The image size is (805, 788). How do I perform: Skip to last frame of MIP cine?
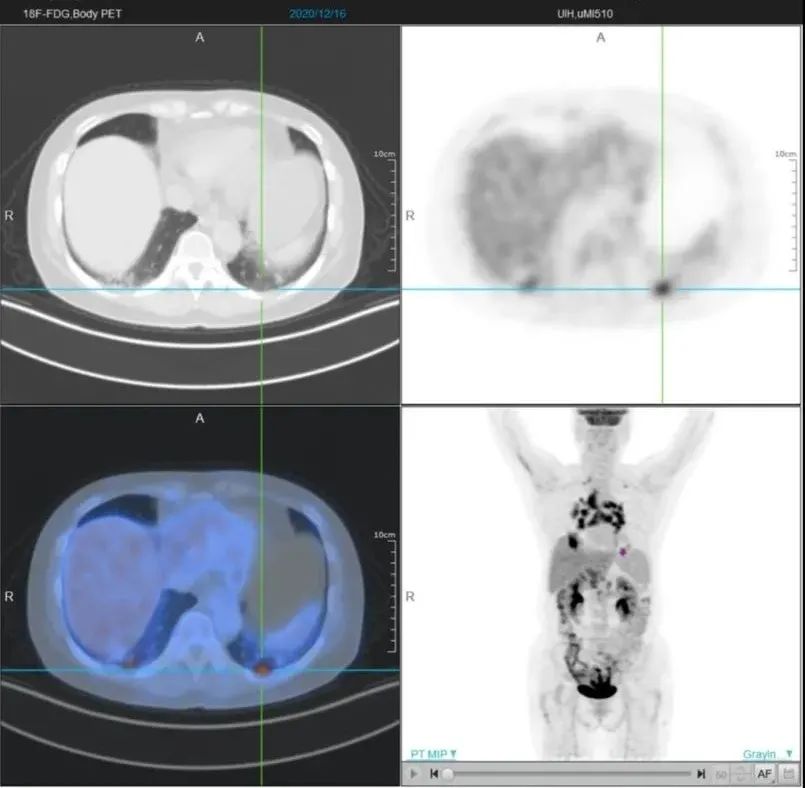click(x=701, y=773)
